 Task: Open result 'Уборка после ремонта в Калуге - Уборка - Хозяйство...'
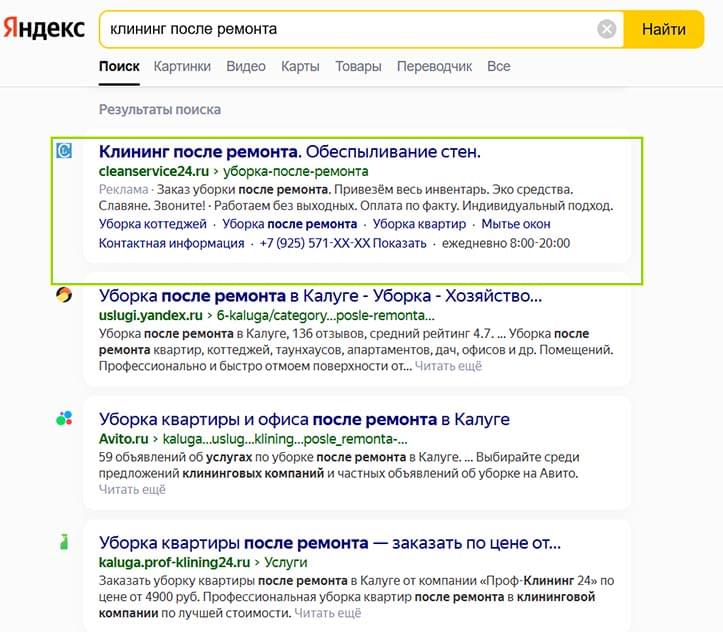click(x=320, y=295)
